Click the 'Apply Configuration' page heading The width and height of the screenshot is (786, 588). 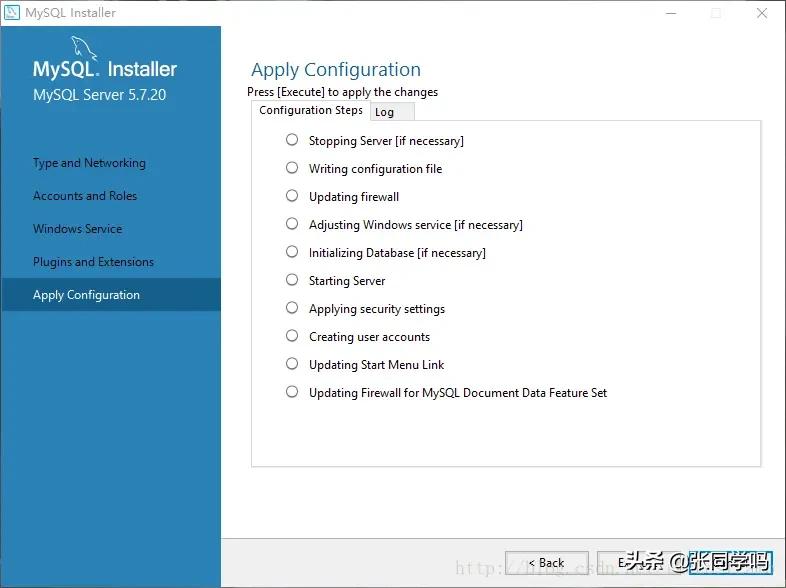tap(336, 70)
